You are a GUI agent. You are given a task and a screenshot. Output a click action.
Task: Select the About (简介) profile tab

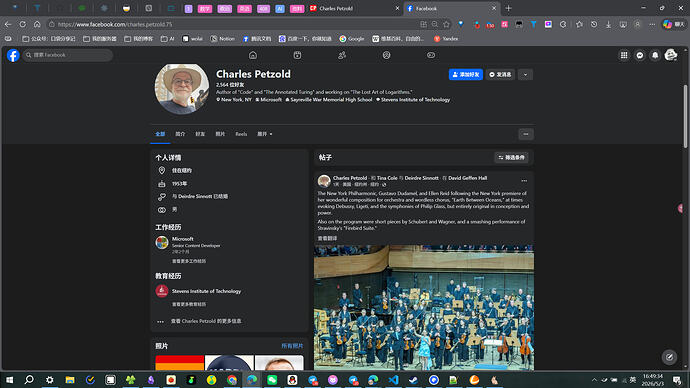[x=180, y=134]
